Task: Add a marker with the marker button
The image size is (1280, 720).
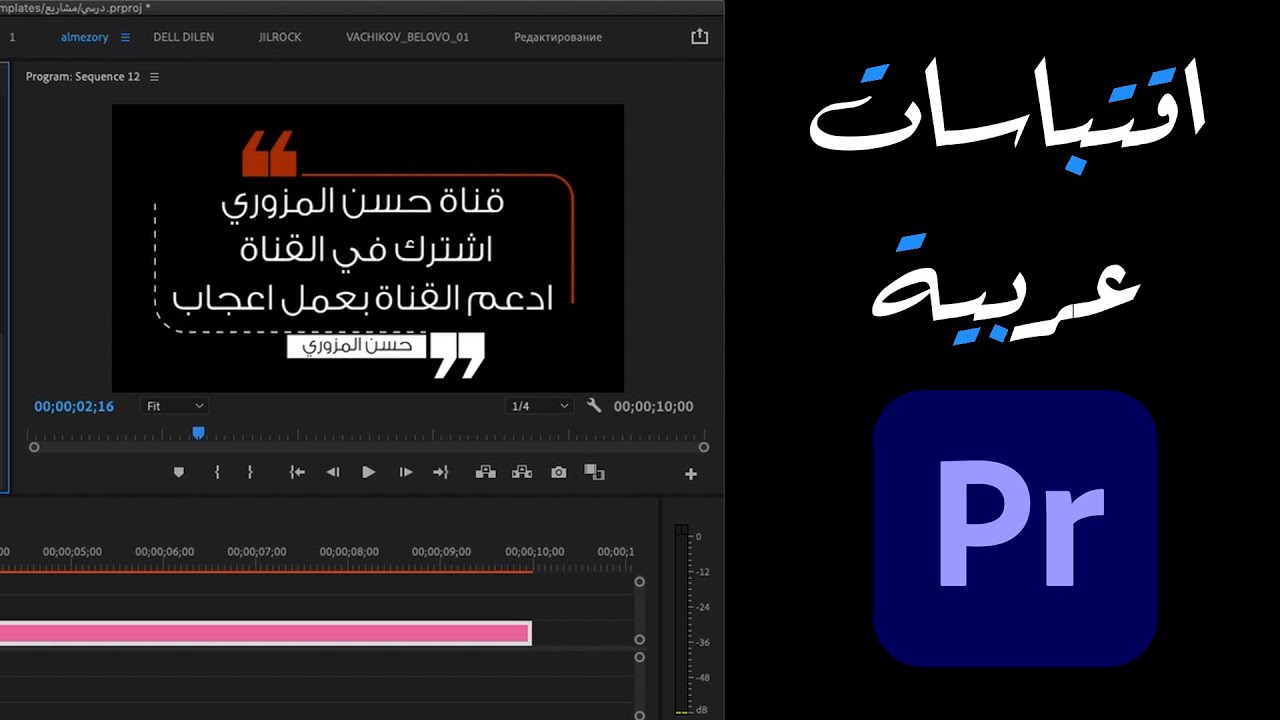Action: pyautogui.click(x=179, y=473)
